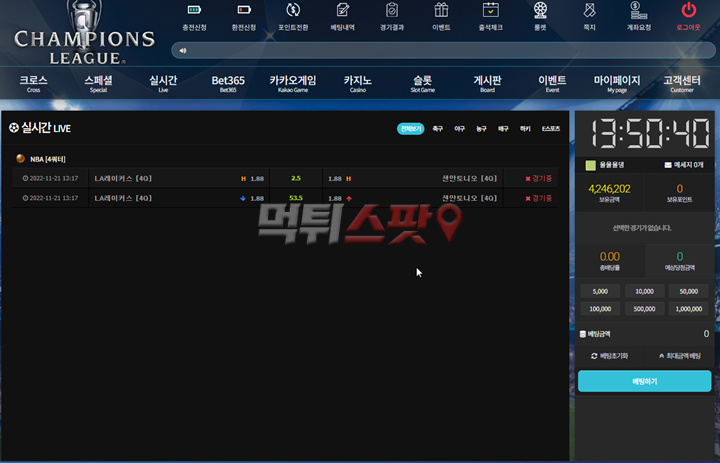Add 10,000 to the bet amount
Viewport: 720px width, 463px height.
pyautogui.click(x=644, y=291)
